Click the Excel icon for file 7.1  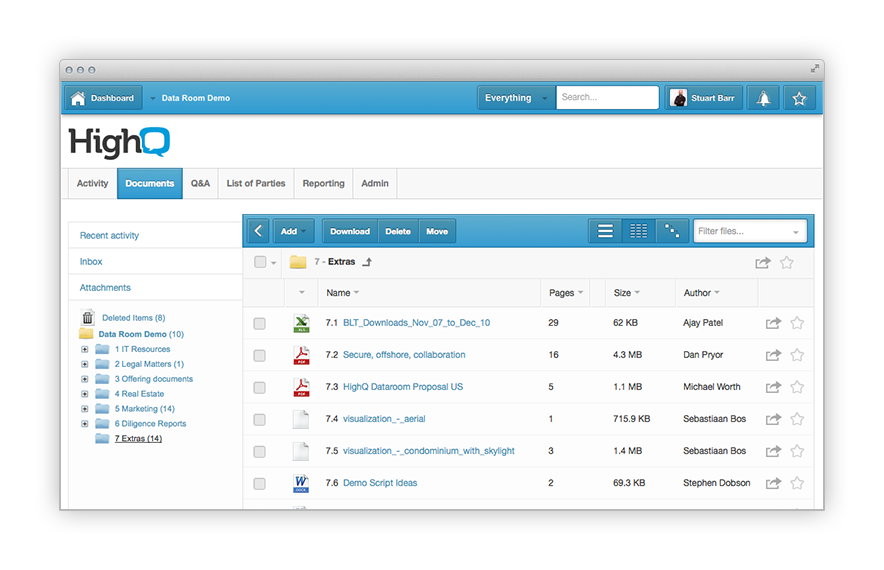[x=301, y=323]
